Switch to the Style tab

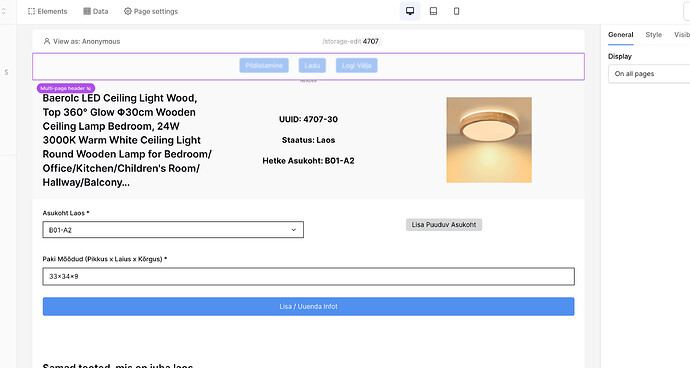pyautogui.click(x=653, y=35)
